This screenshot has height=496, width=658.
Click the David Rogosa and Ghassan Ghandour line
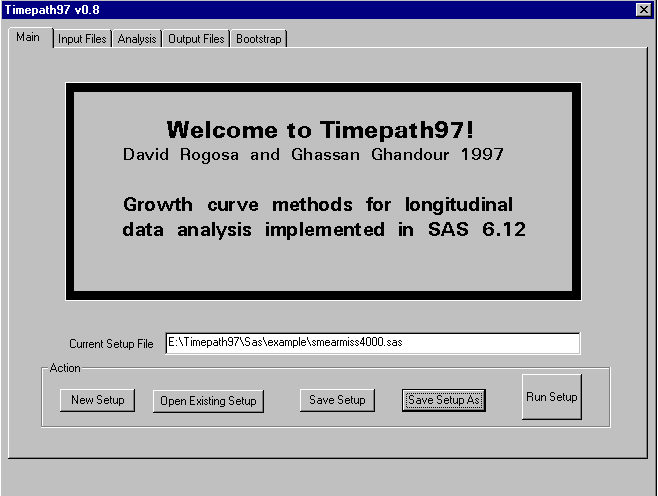click(x=313, y=155)
